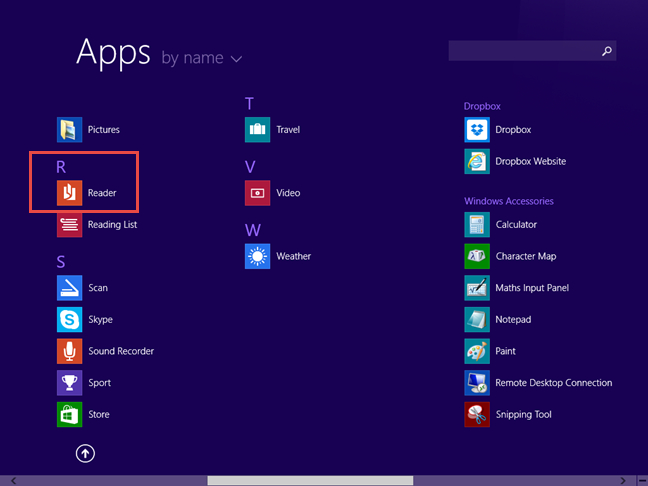Screen dimensions: 648x486
Task: Click the 'Pictures' label text
Action: [104, 130]
